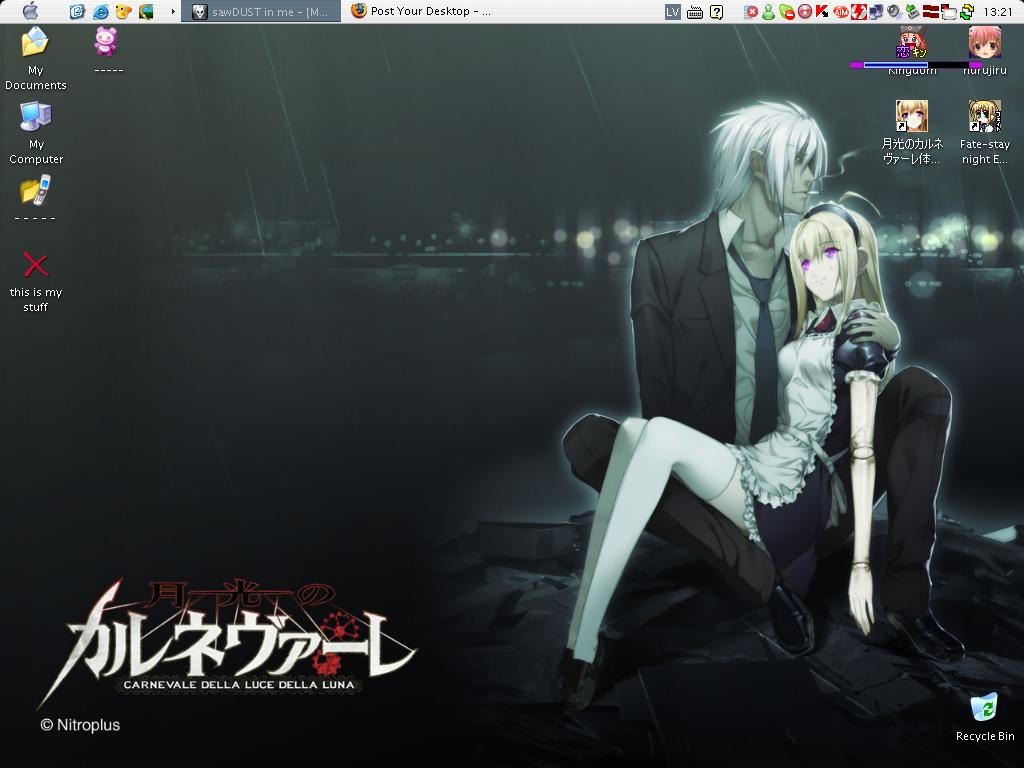Open the Apple logo start menu
The width and height of the screenshot is (1024, 768).
30,11
